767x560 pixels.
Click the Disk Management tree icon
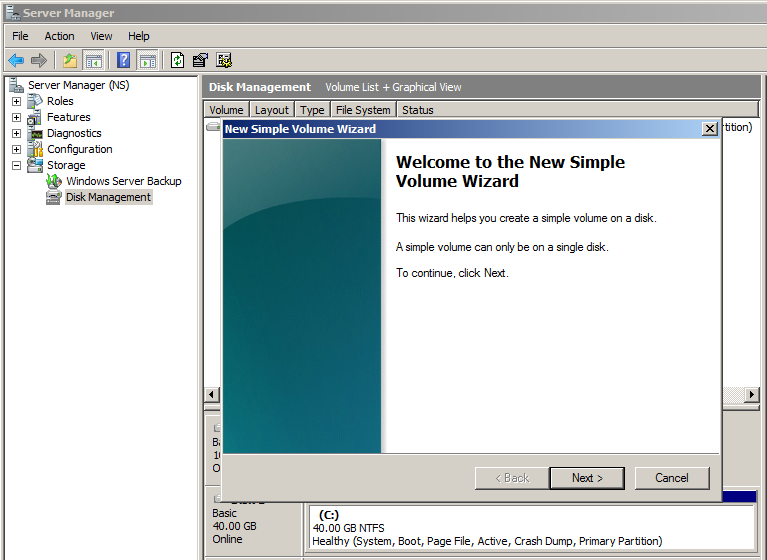click(x=54, y=197)
